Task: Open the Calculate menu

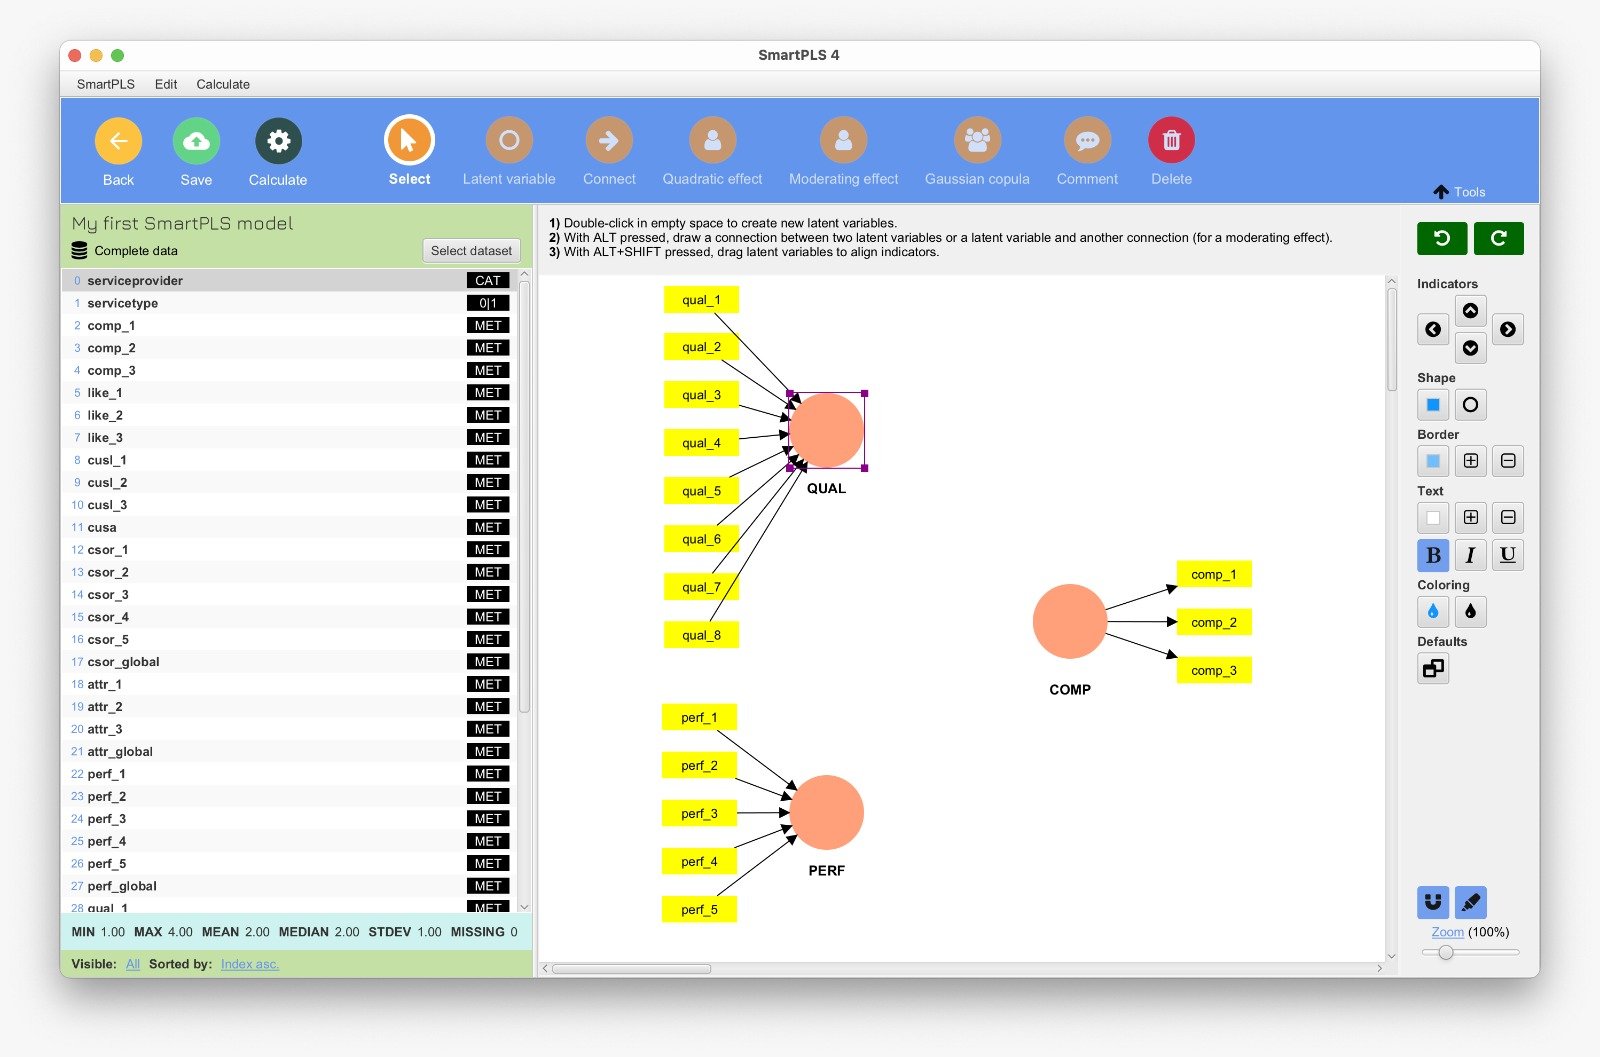Action: point(223,84)
